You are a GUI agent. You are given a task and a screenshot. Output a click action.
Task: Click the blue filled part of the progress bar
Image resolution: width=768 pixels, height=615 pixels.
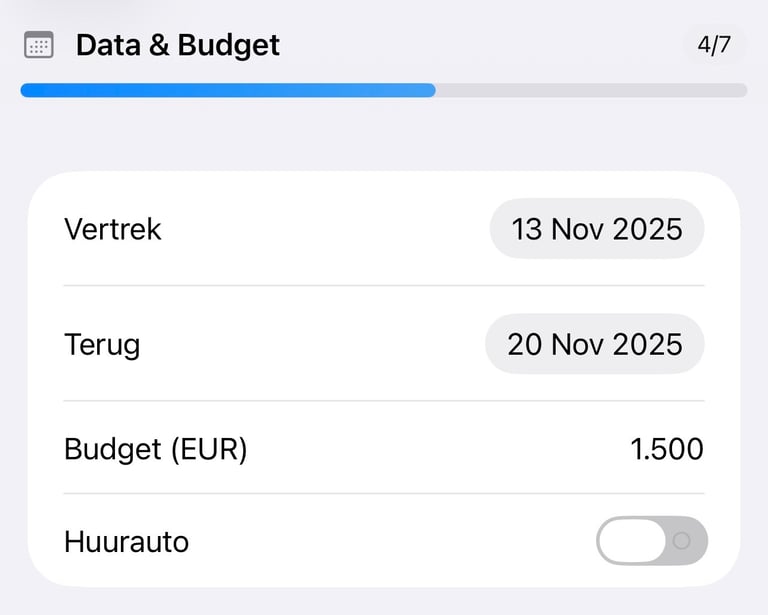pyautogui.click(x=228, y=90)
